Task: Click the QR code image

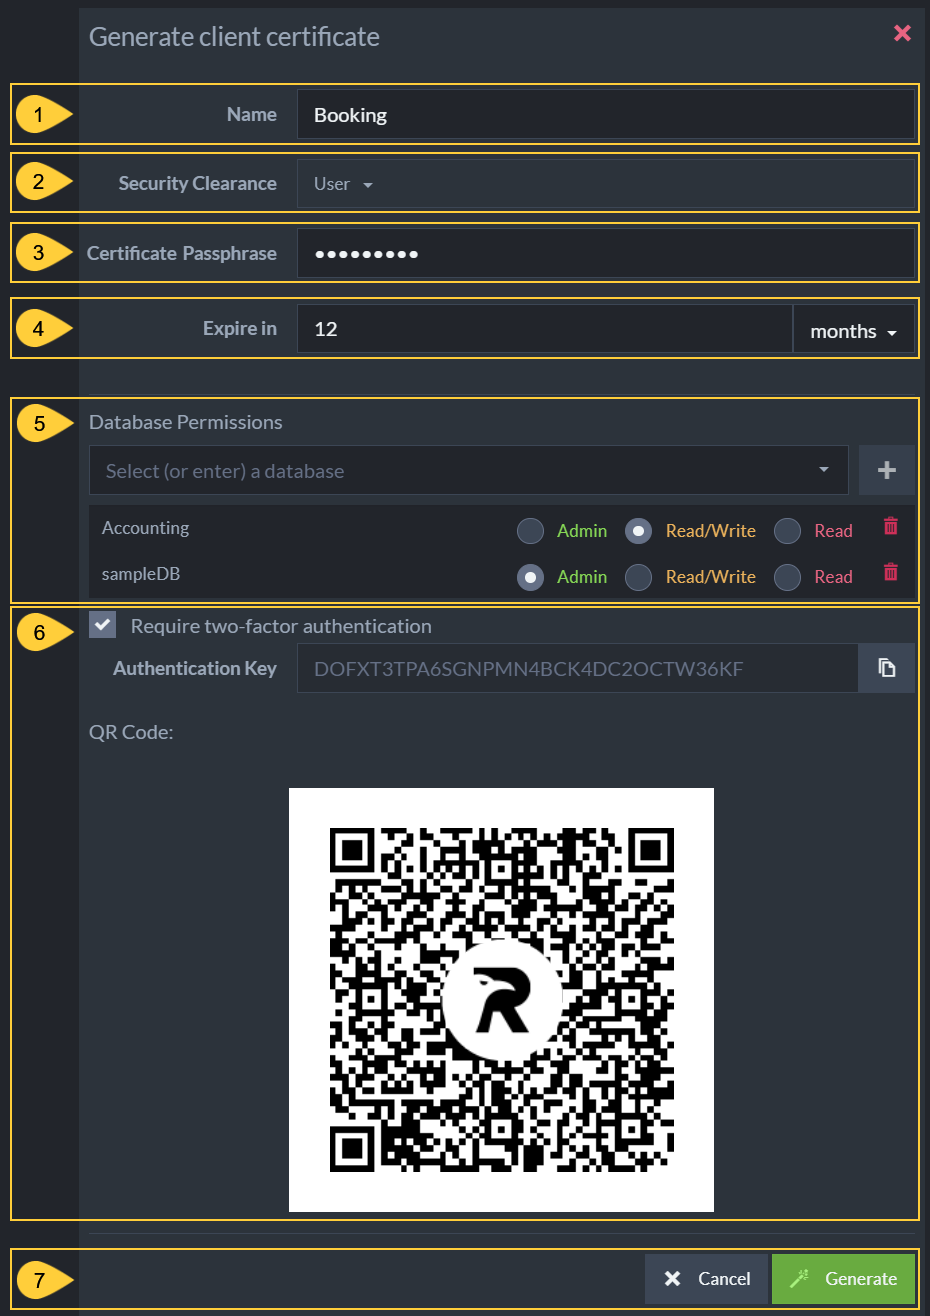Action: pos(501,1000)
